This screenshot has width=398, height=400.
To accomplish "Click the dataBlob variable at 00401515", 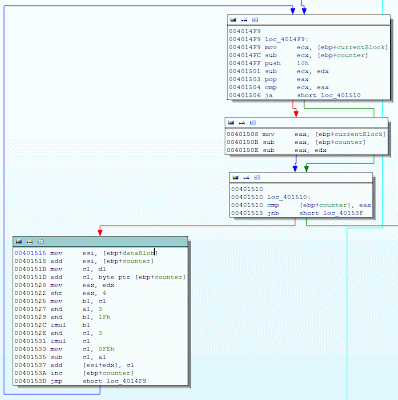I will point(139,253).
